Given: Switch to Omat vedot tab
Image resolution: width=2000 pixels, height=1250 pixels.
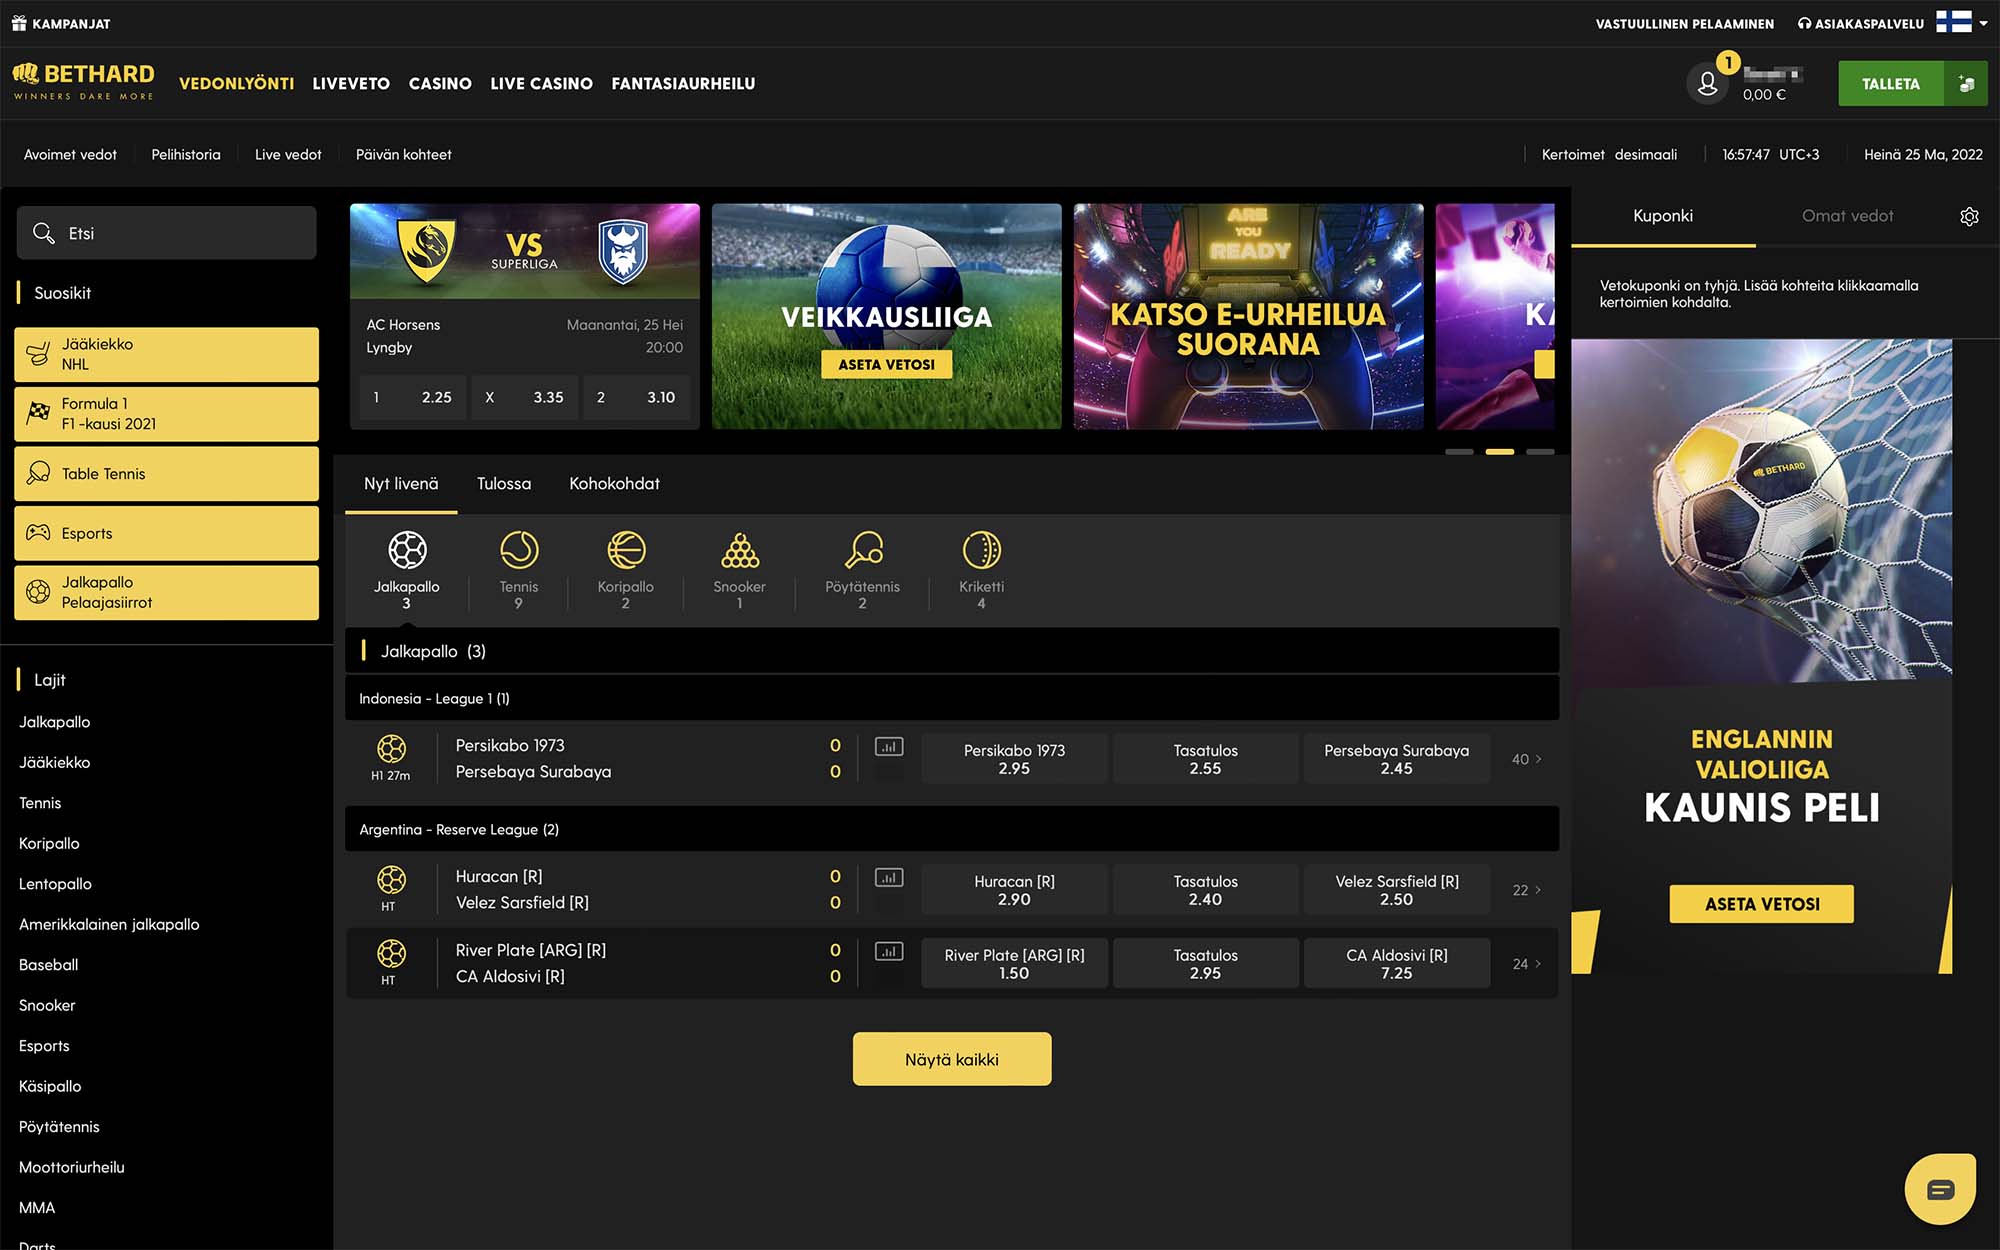Looking at the screenshot, I should (1847, 216).
